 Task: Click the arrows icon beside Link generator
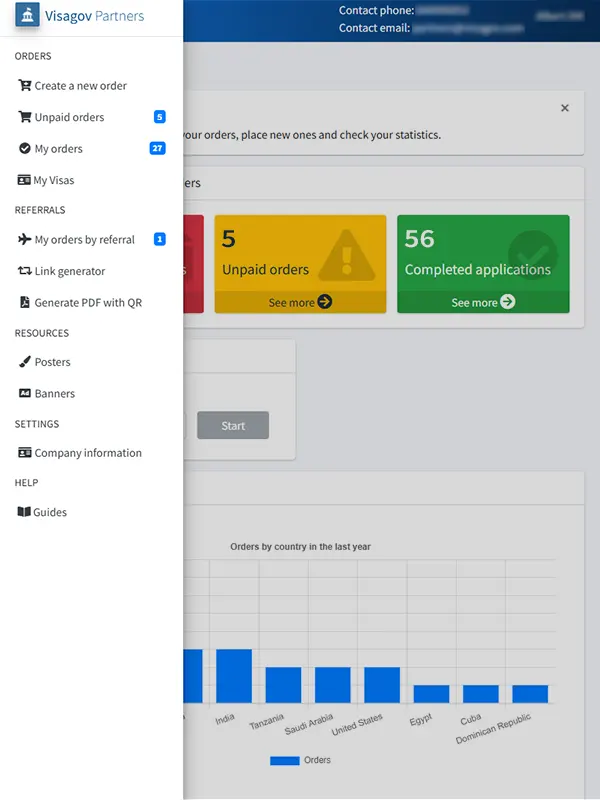pos(25,271)
